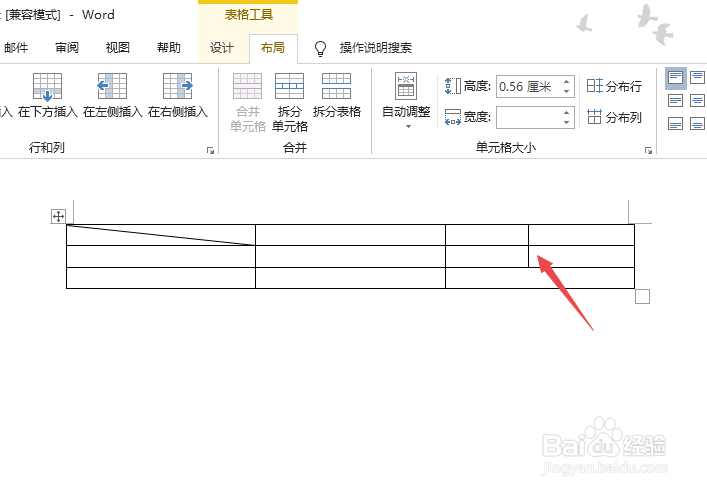Click the search box 操作说明搜索

[376, 48]
